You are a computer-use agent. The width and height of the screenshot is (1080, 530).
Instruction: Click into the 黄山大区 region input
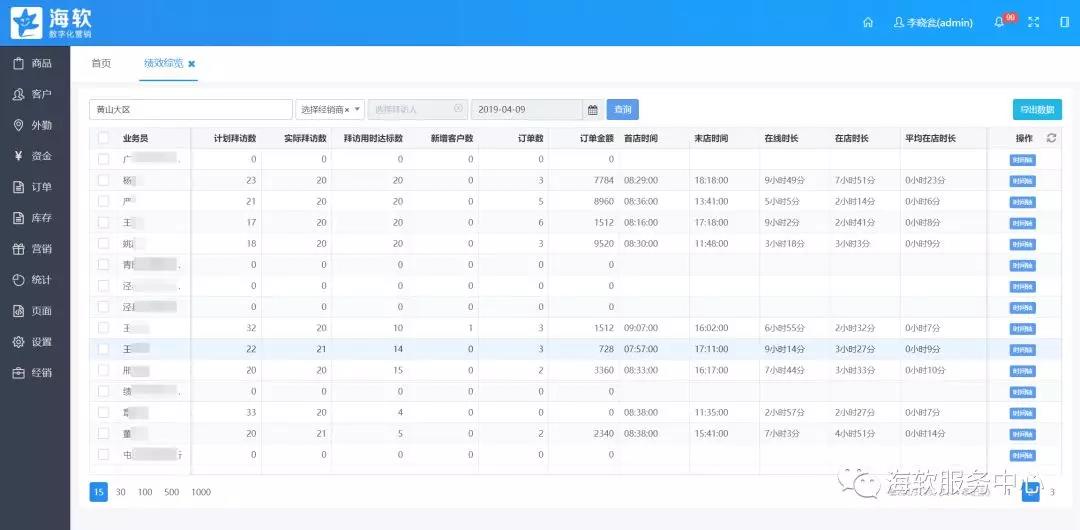pyautogui.click(x=191, y=110)
